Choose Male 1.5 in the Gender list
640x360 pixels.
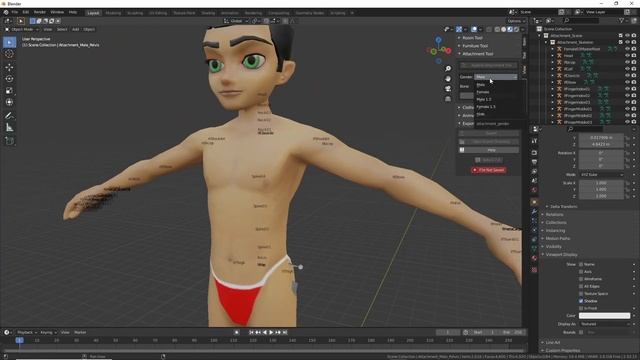484,100
